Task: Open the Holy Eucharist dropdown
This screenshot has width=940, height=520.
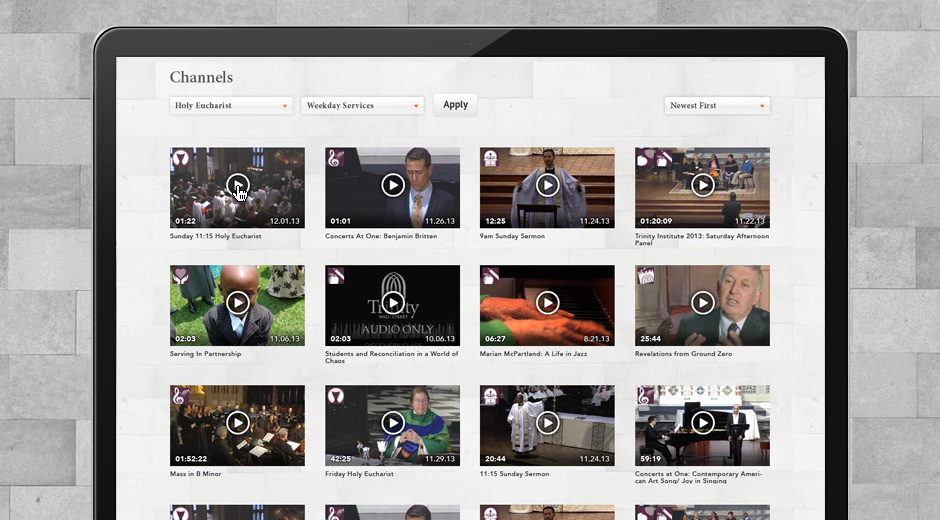Action: tap(231, 106)
